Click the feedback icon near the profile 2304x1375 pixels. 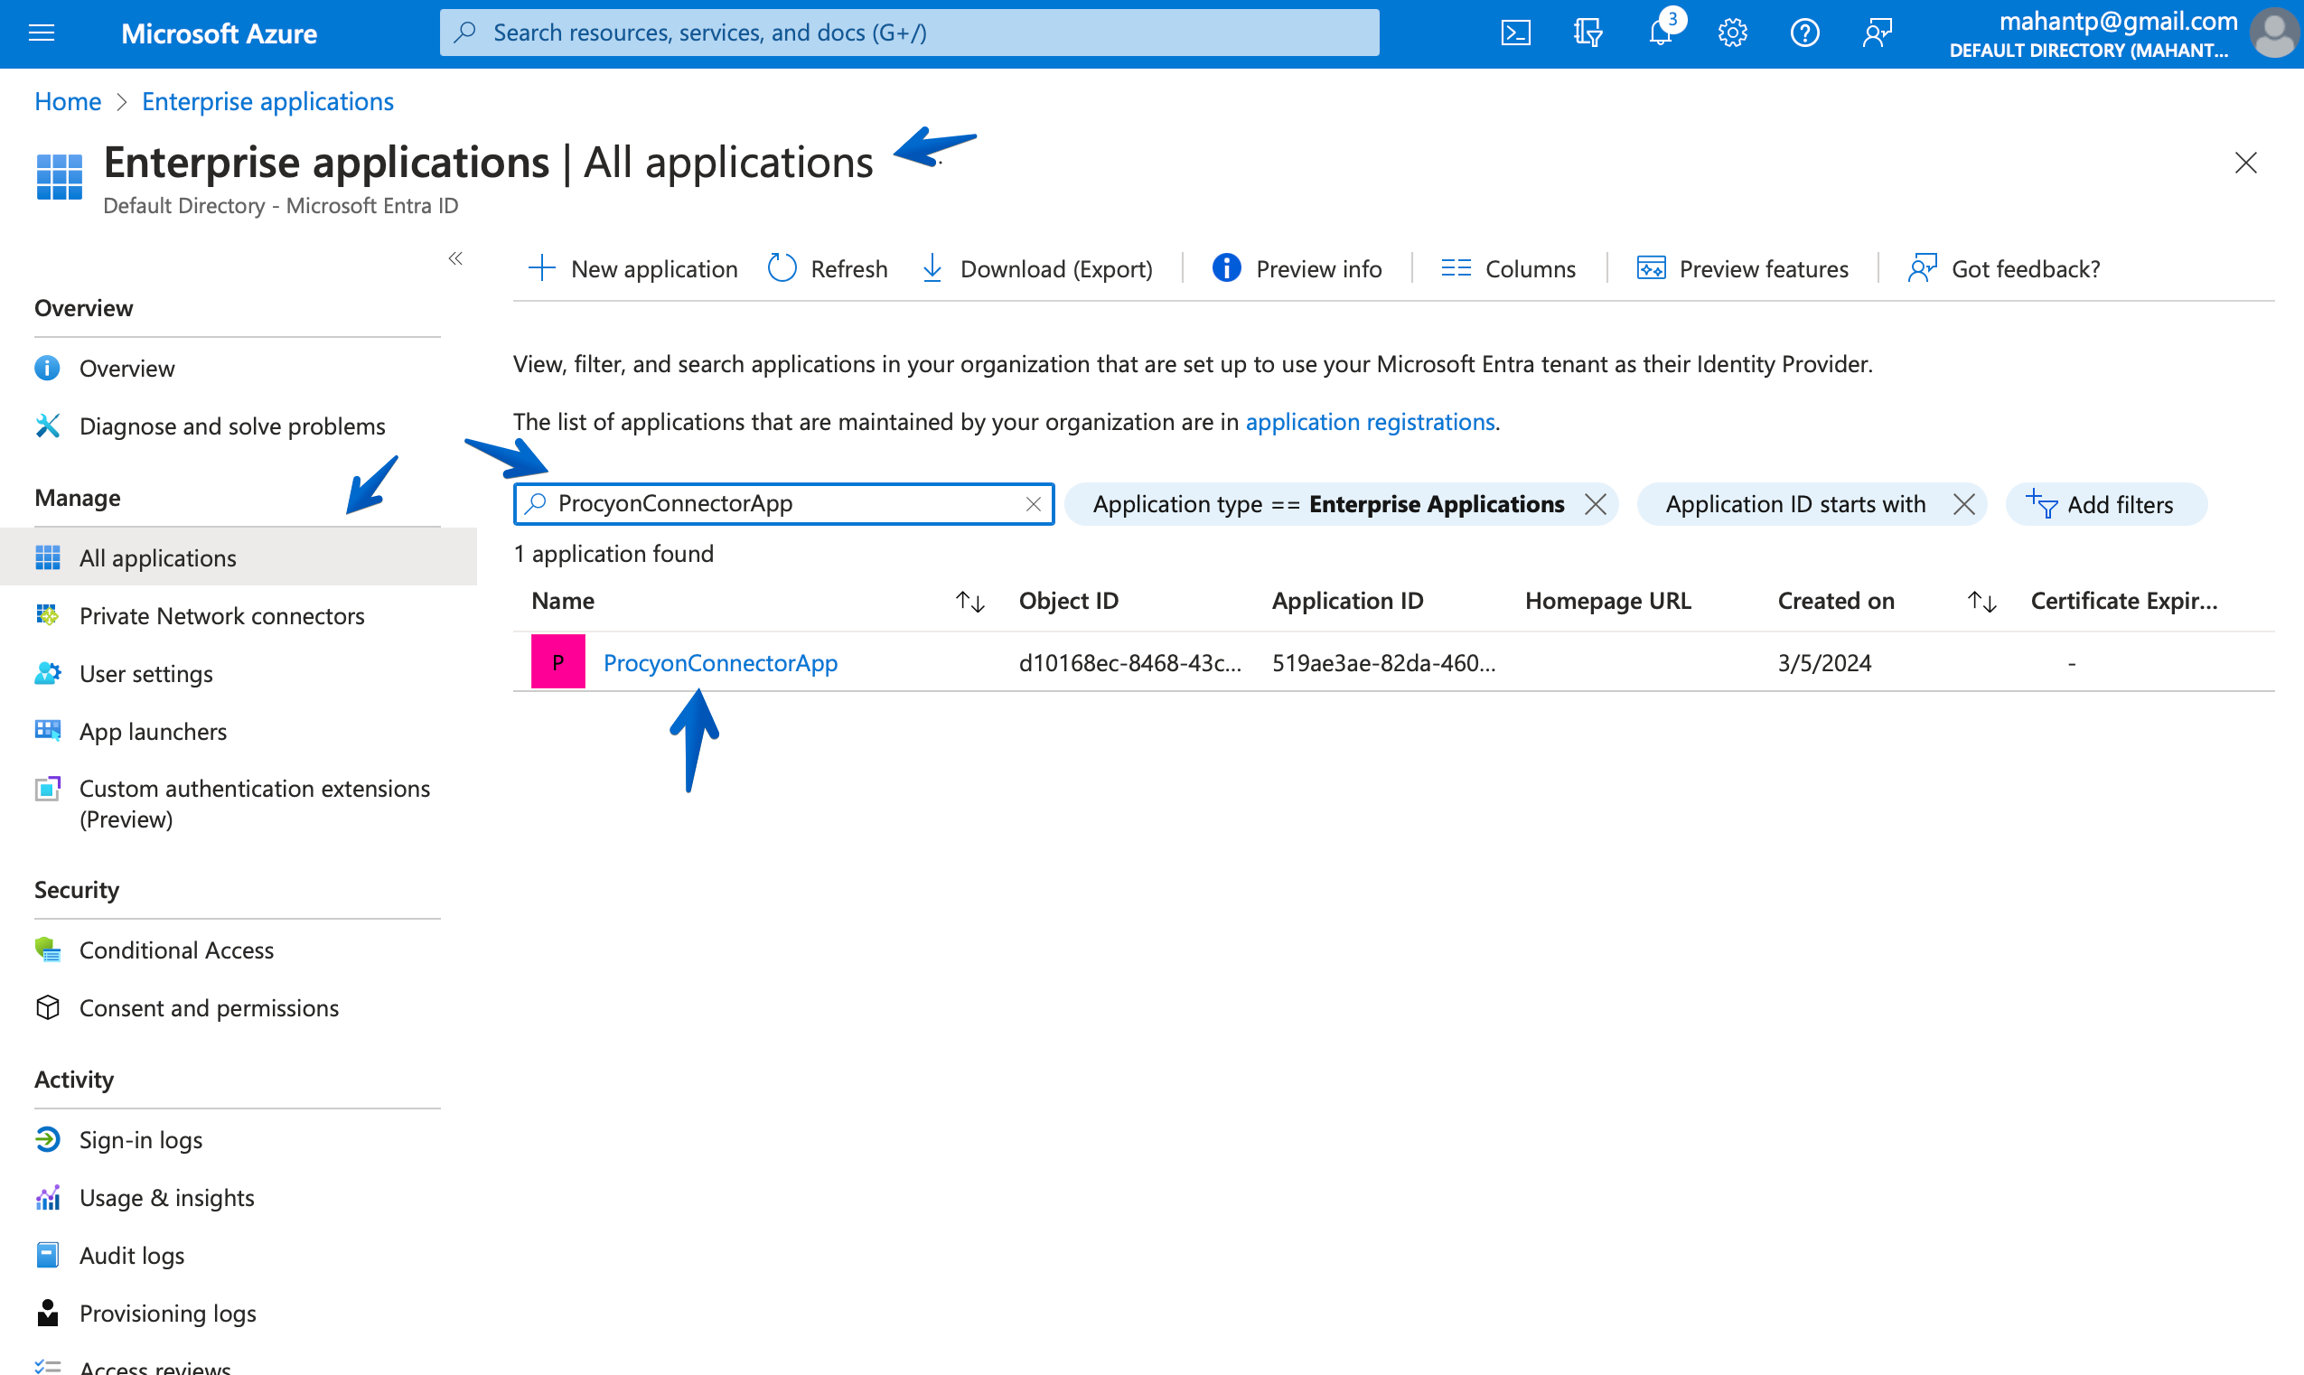click(1877, 31)
